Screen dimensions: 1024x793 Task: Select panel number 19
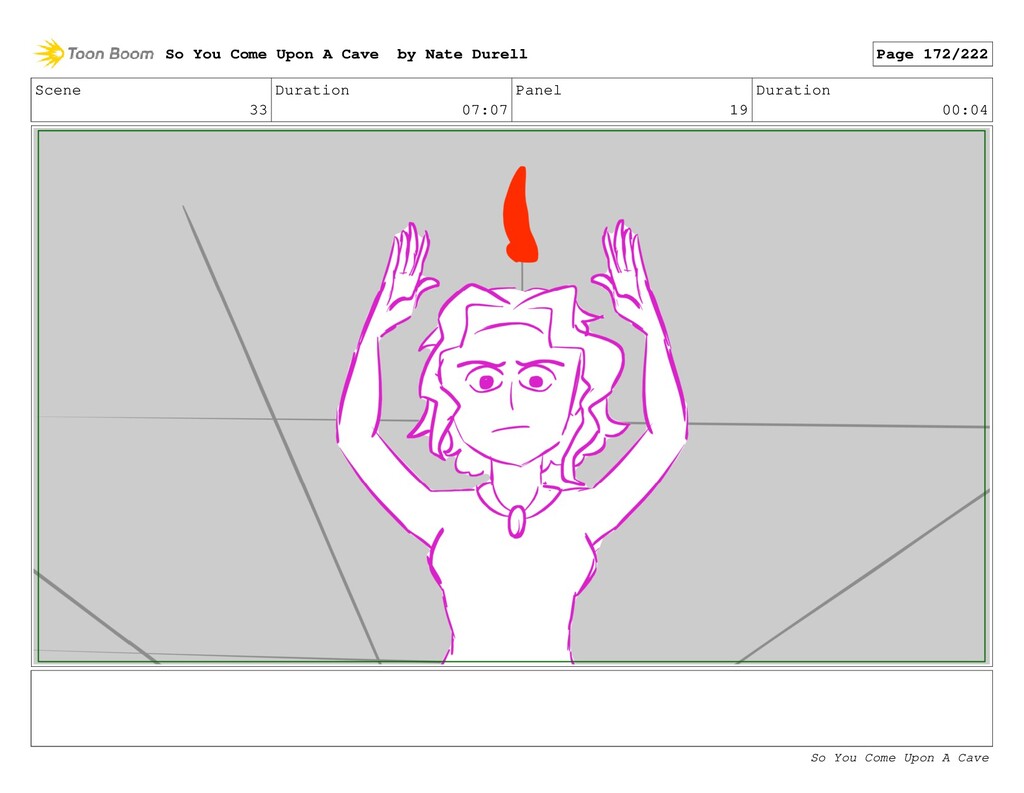tap(739, 110)
